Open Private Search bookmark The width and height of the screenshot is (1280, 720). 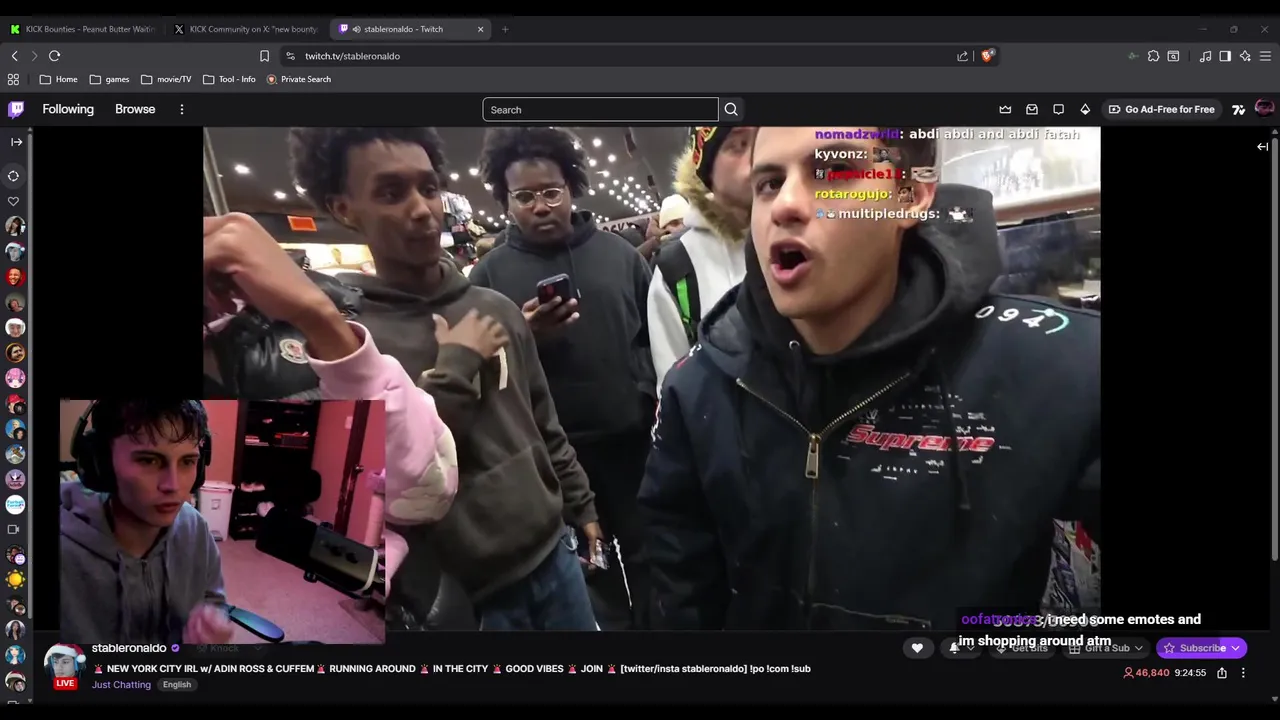click(x=298, y=79)
